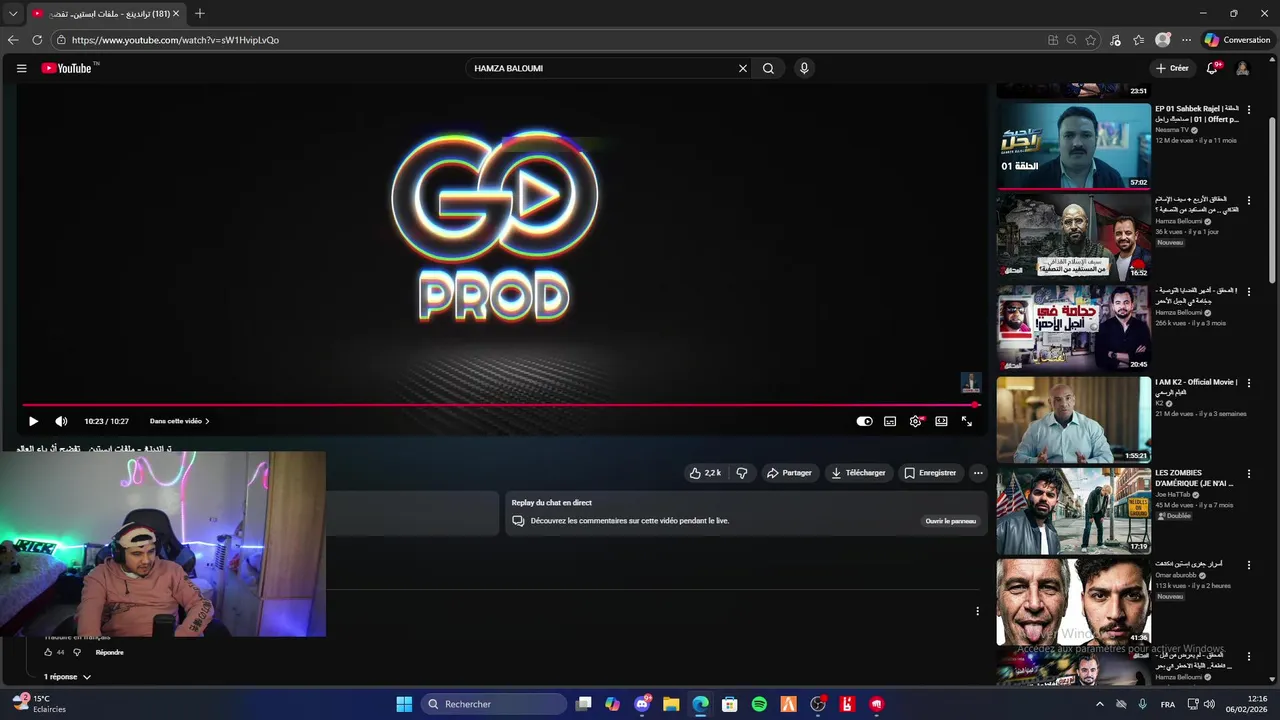1280x720 pixels.
Task: Toggle subtitles captions button in player
Action: (890, 421)
